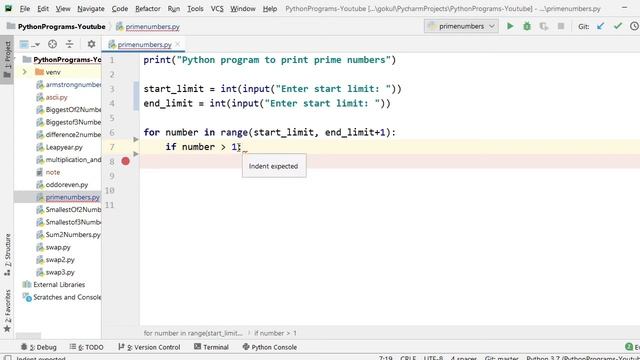Click the stop process square icon
This screenshot has height=360, width=640.
561,26
